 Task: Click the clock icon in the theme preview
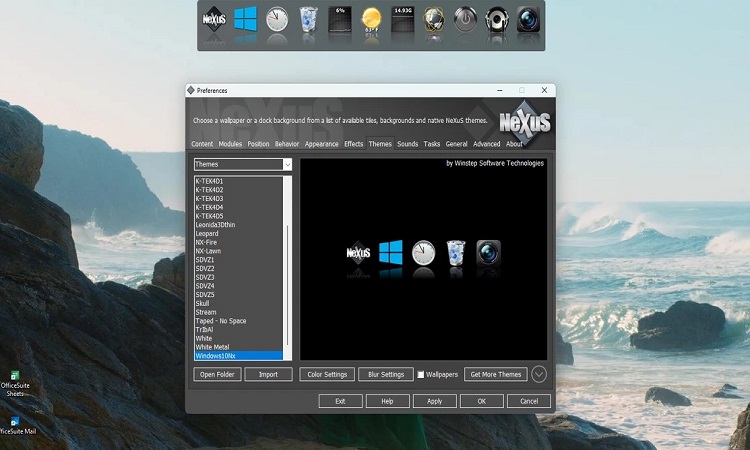(423, 252)
